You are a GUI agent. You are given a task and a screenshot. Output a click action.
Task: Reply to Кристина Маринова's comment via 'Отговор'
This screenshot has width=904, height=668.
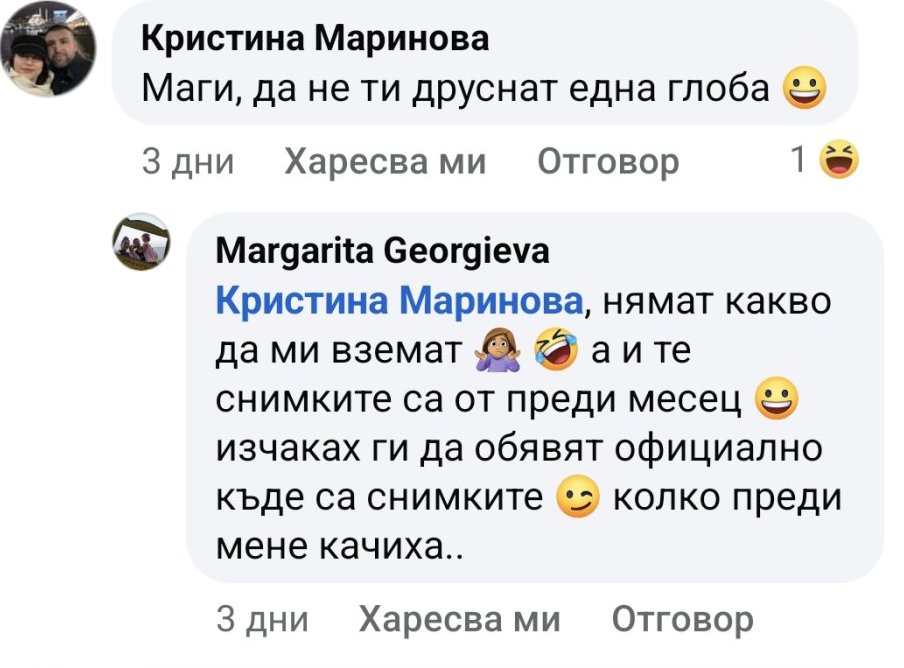[608, 160]
